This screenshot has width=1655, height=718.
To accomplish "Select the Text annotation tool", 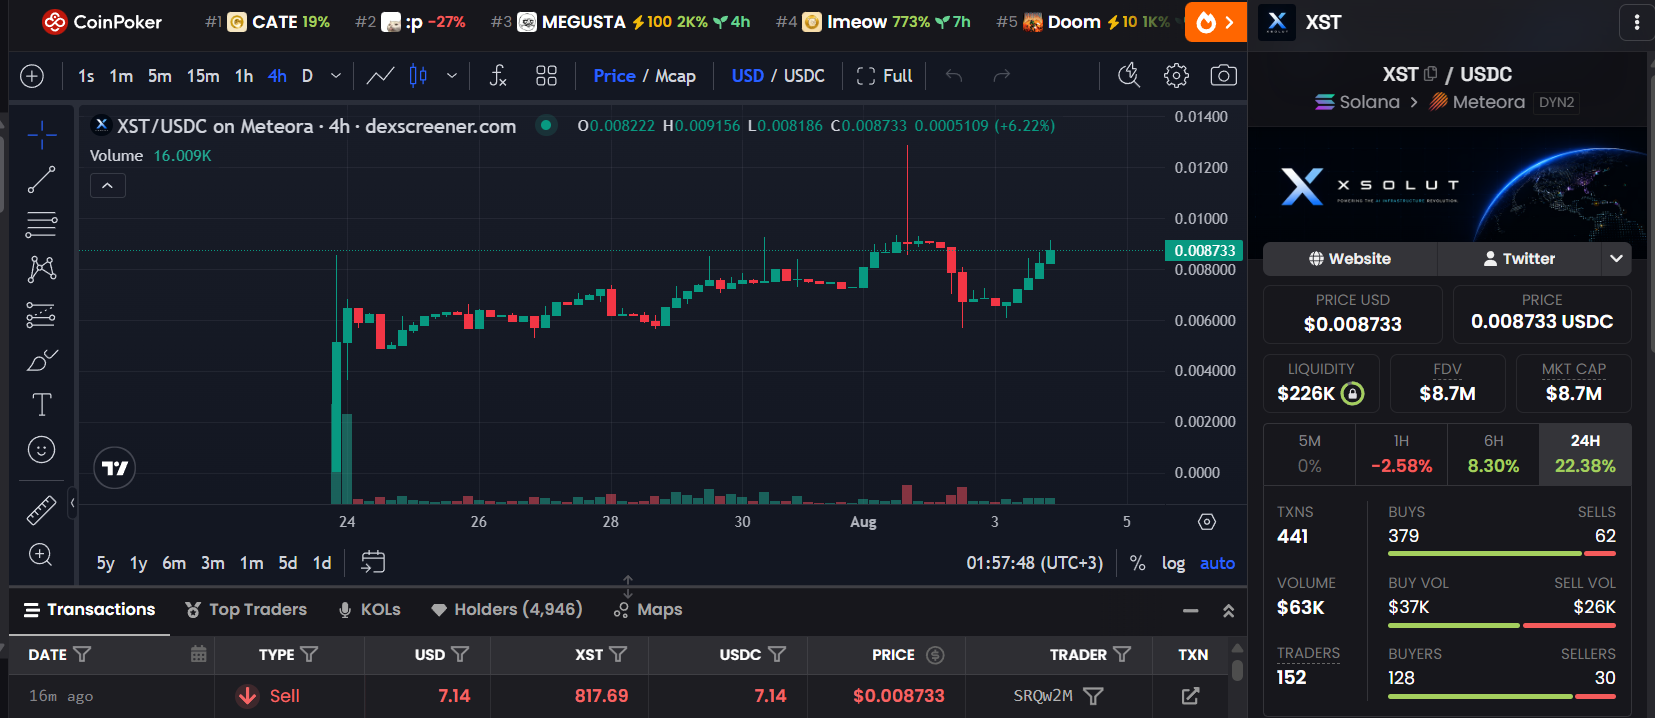I will pyautogui.click(x=41, y=405).
